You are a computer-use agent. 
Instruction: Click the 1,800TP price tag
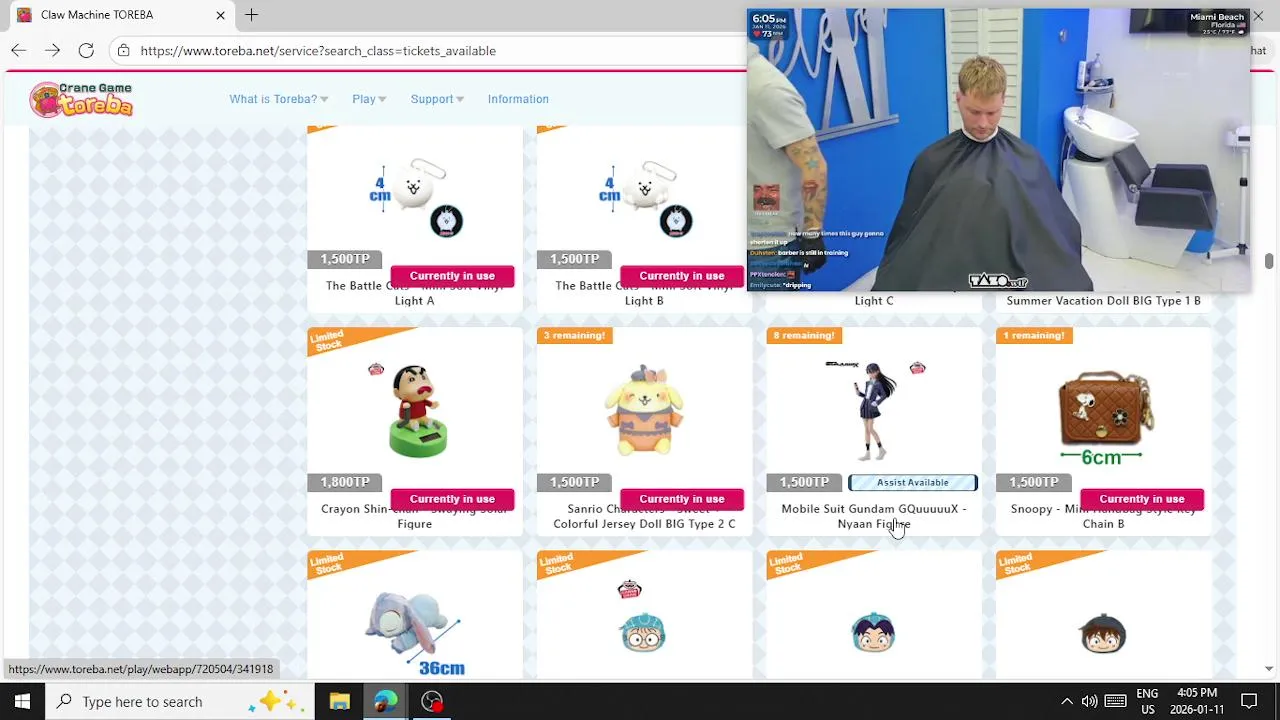pos(345,483)
